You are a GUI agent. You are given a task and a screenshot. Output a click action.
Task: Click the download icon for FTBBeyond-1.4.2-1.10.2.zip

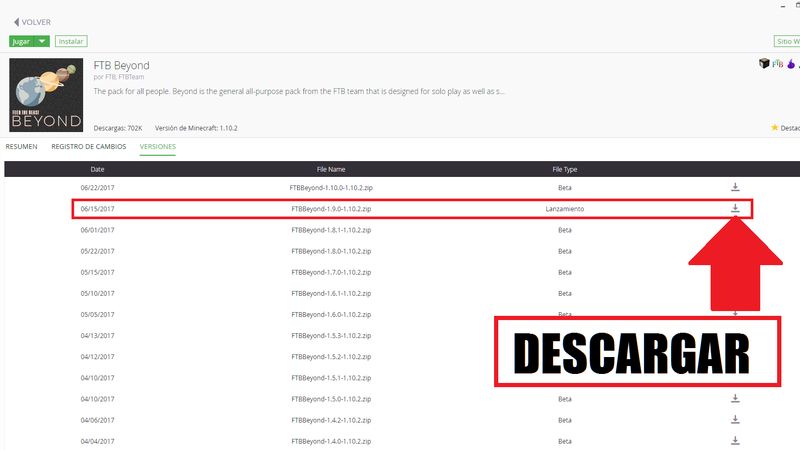coord(735,419)
